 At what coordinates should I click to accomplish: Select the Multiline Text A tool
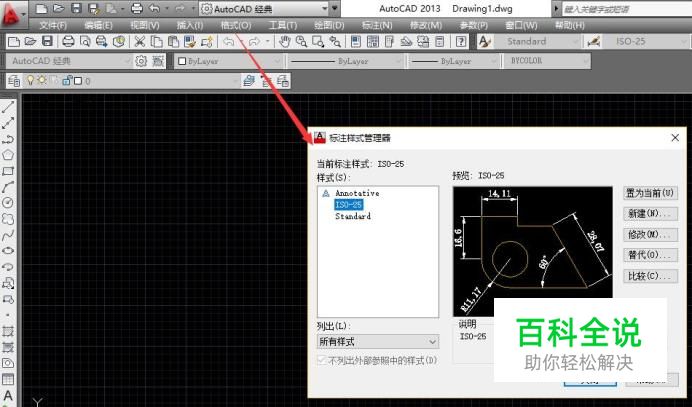pos(8,396)
